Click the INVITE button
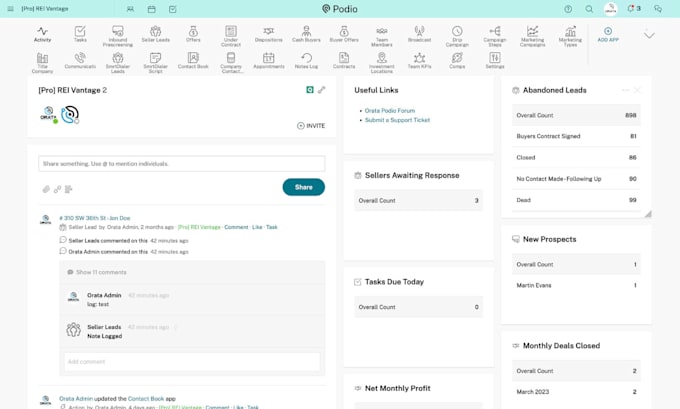The image size is (680, 409). (x=311, y=126)
